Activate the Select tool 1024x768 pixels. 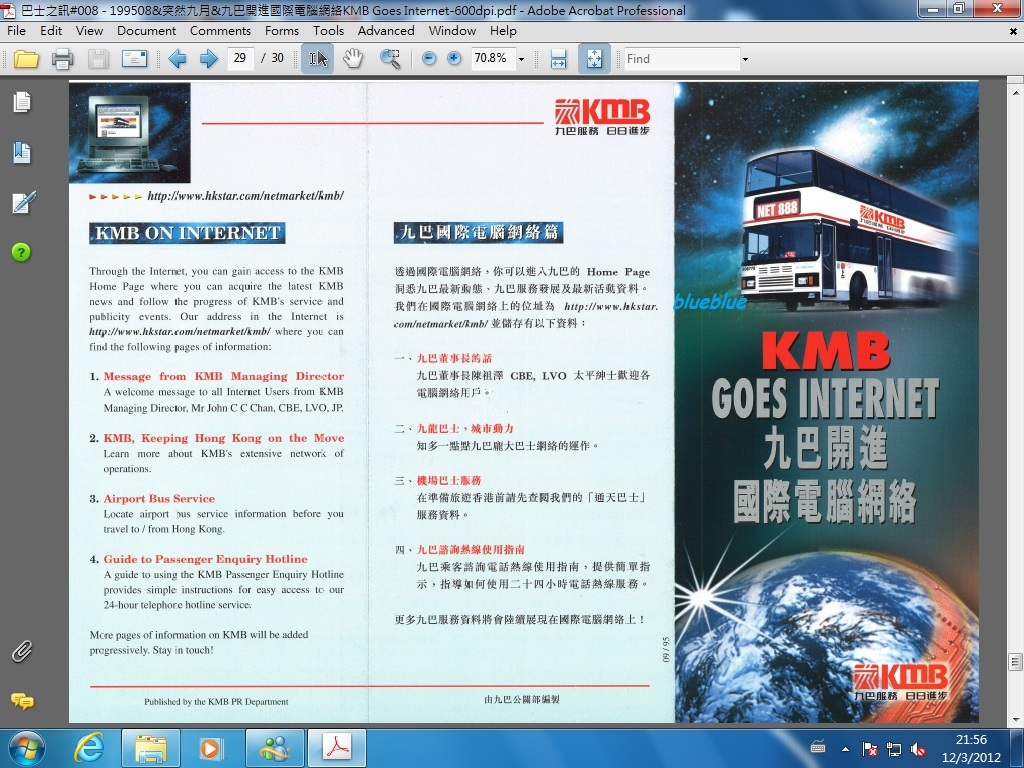pos(317,59)
